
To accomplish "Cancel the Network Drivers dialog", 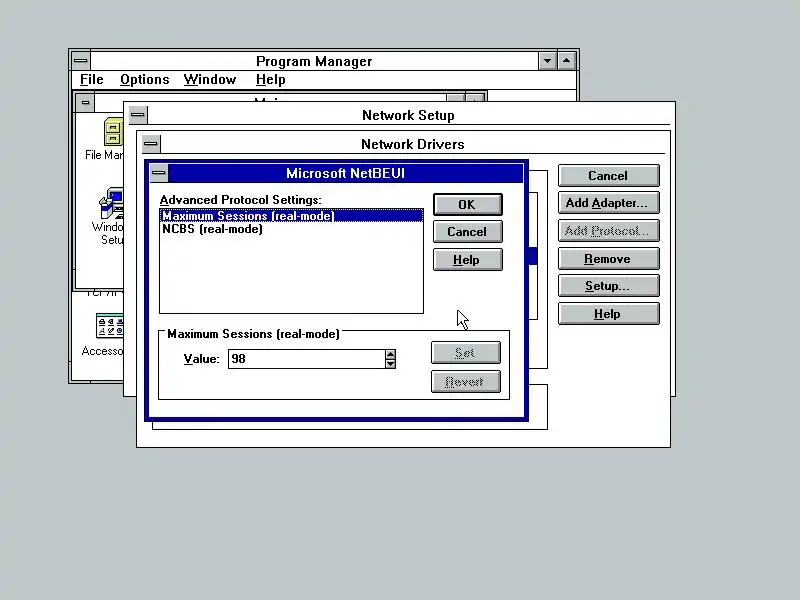I will [608, 176].
